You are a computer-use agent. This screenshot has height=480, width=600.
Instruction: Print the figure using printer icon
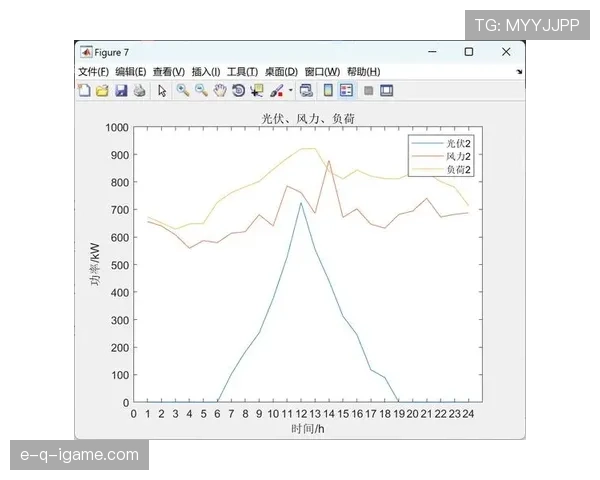139,90
